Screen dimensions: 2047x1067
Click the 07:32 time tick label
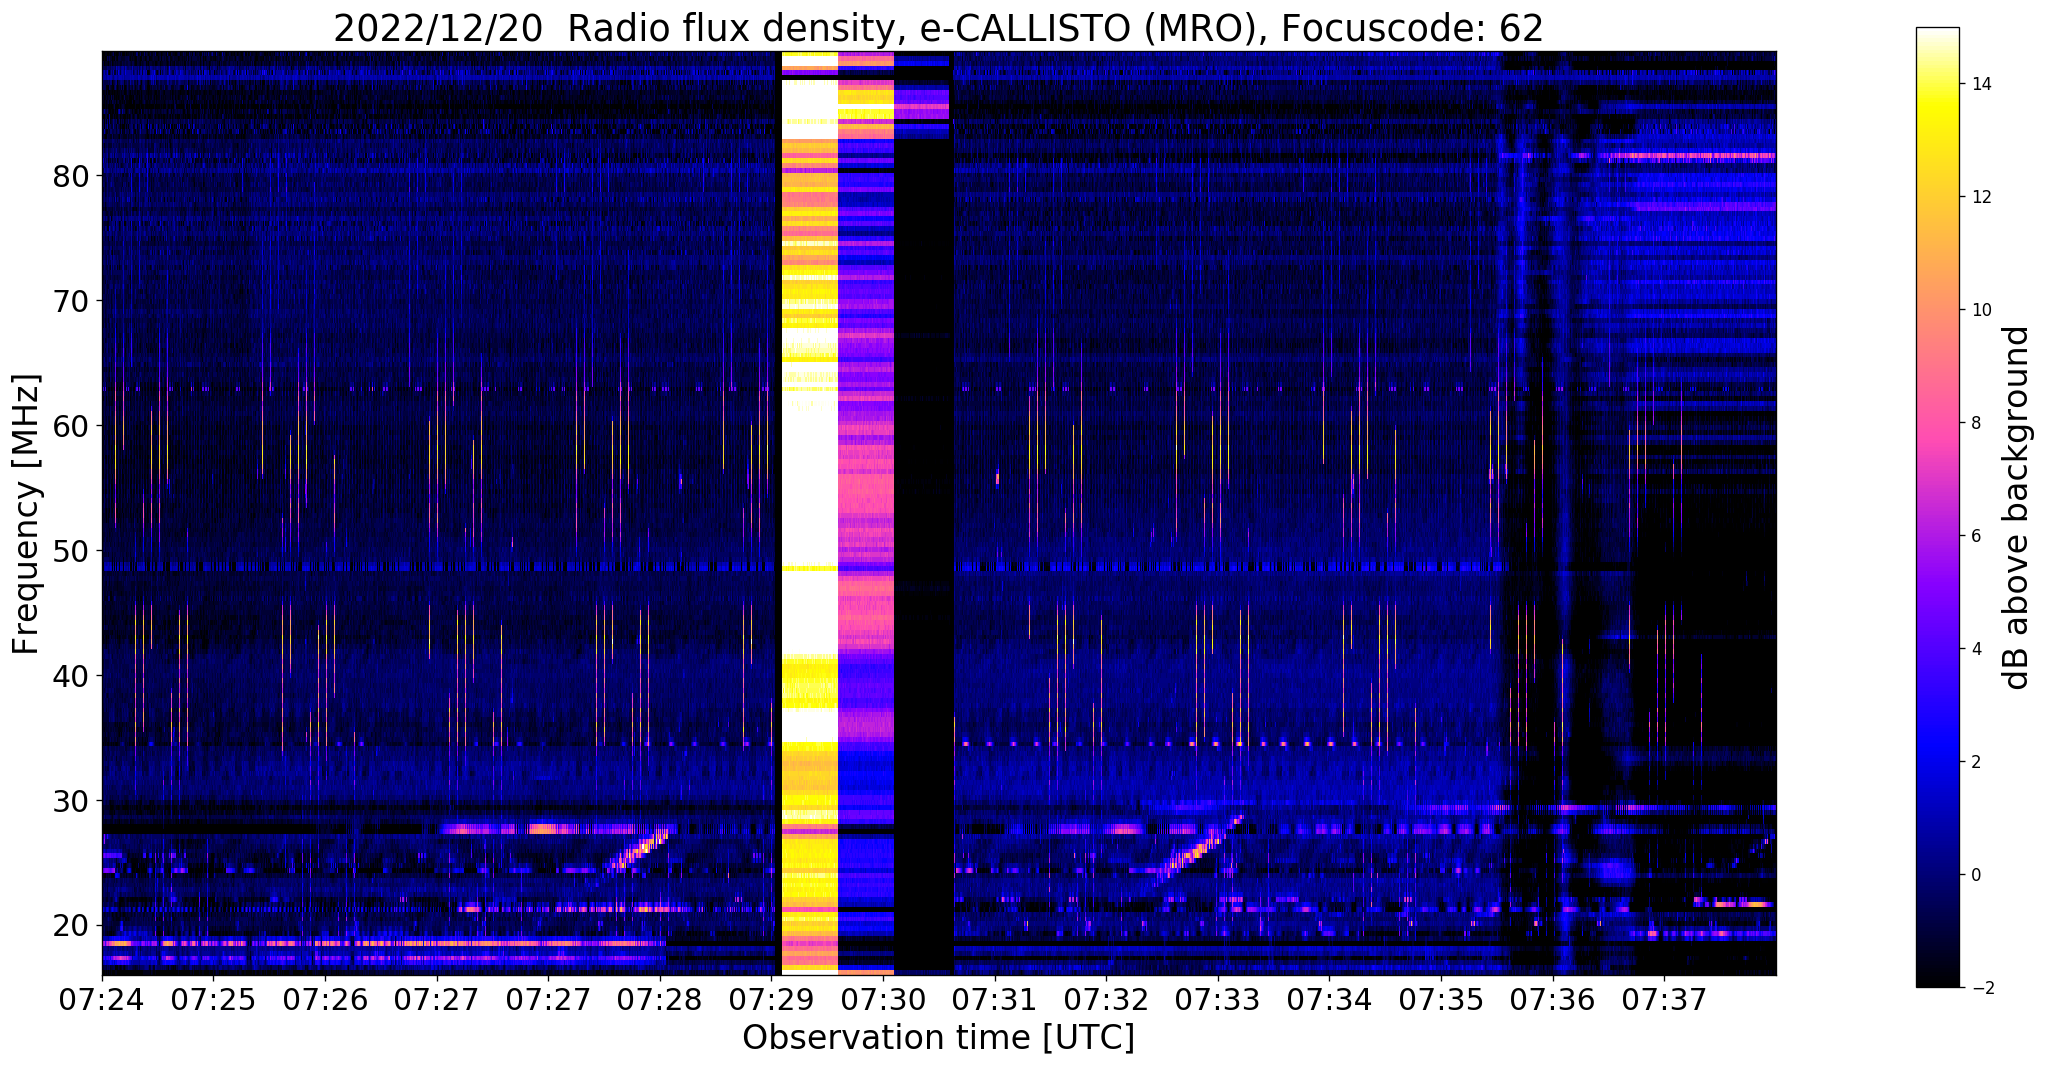coord(1107,999)
